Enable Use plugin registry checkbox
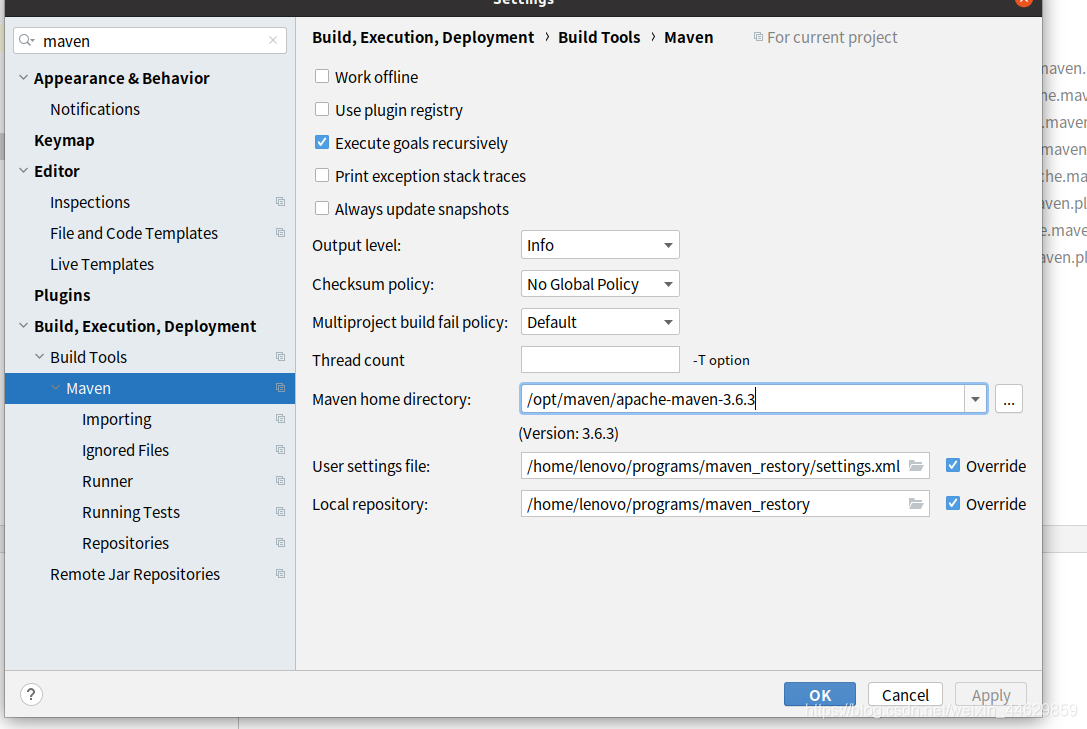Image resolution: width=1087 pixels, height=729 pixels. click(322, 109)
